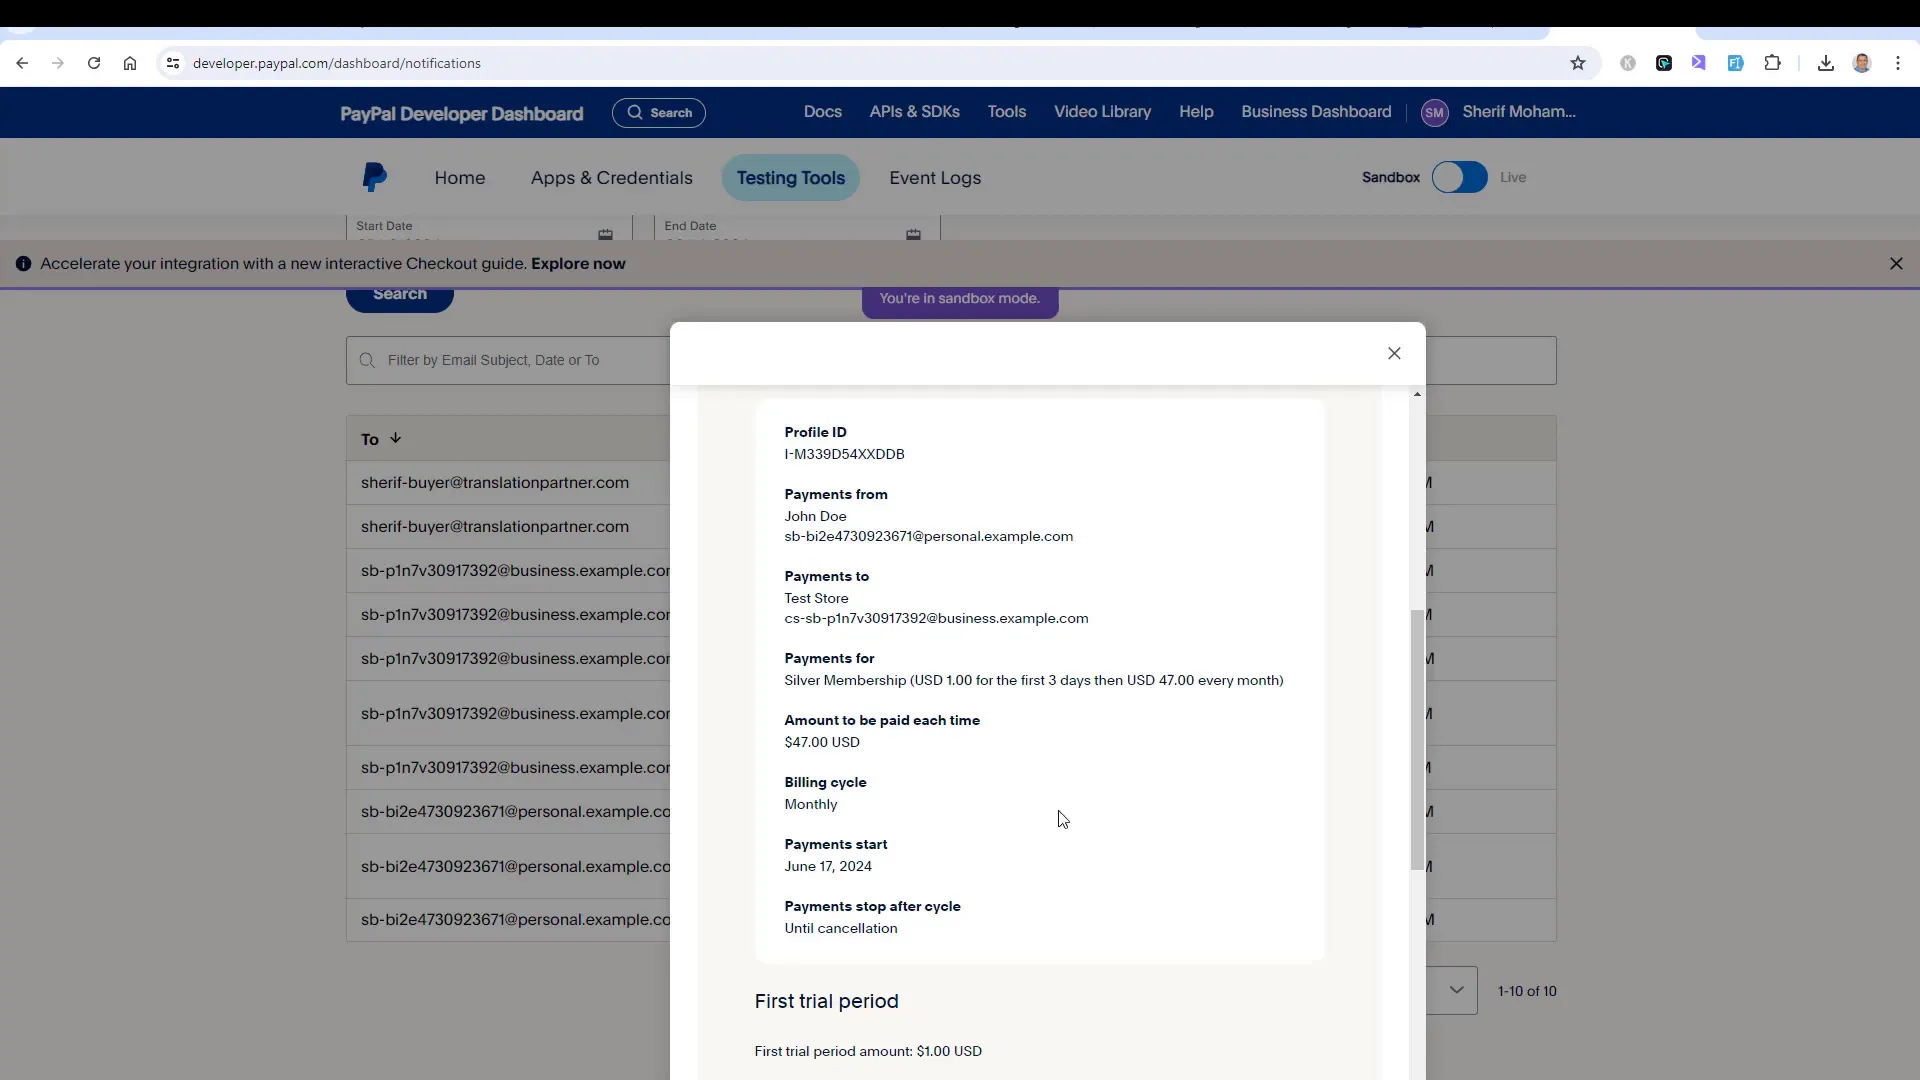Click the 1-10 of 10 pagination text
Viewport: 1920px width, 1080px height.
(1527, 991)
